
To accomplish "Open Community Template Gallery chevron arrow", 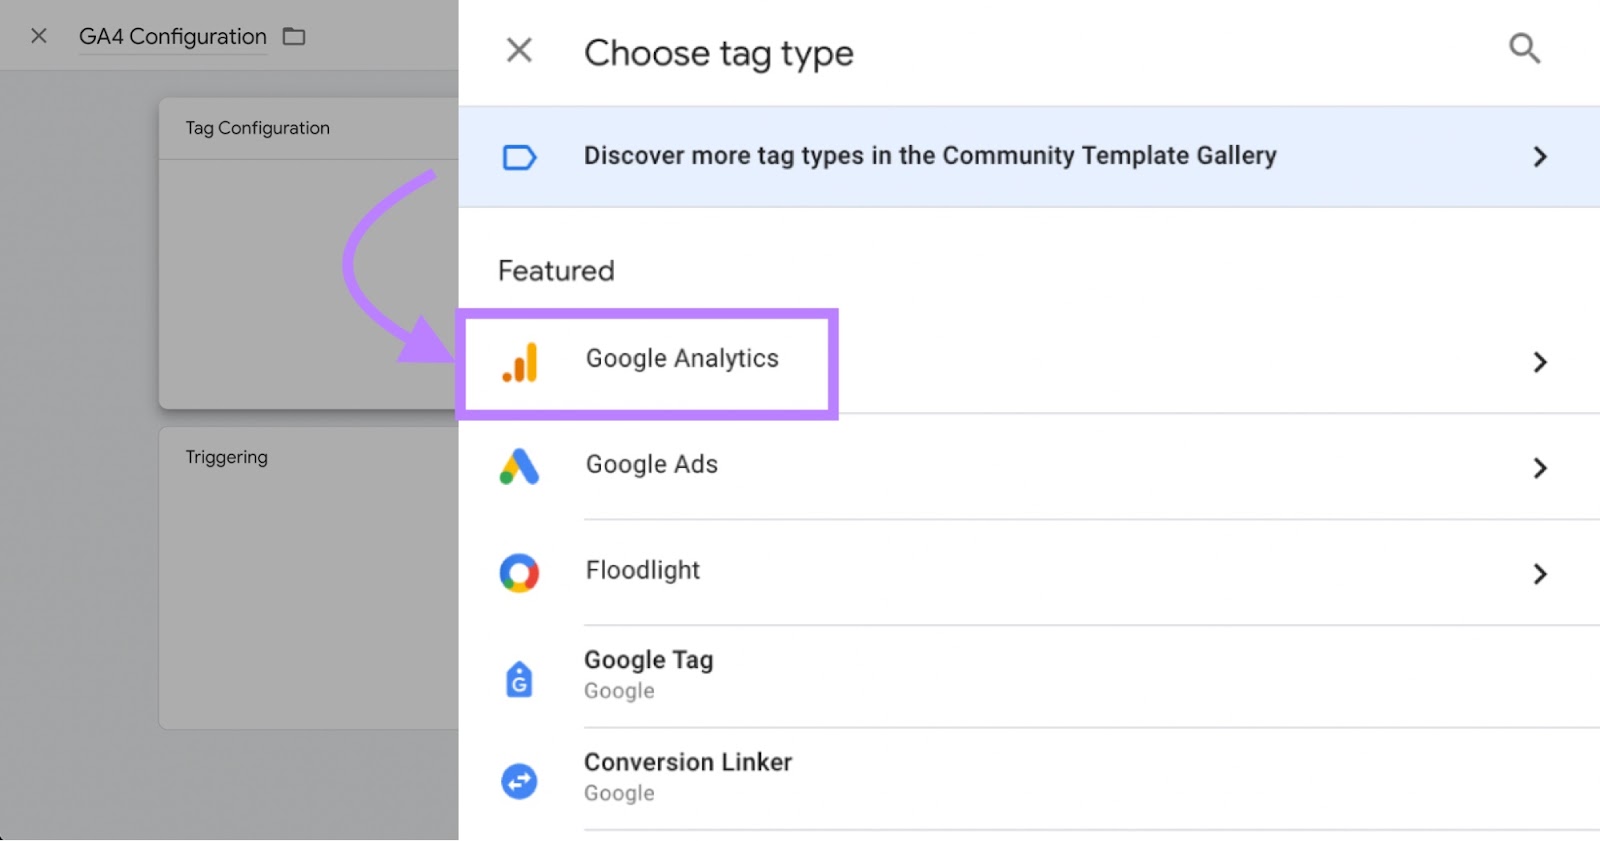I will pos(1539,157).
